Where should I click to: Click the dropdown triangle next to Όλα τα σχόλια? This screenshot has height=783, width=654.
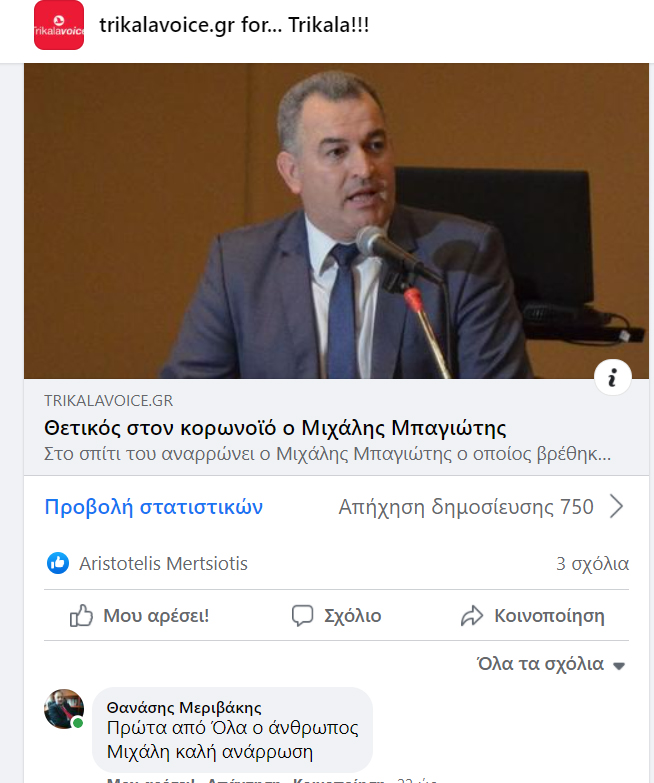[619, 666]
